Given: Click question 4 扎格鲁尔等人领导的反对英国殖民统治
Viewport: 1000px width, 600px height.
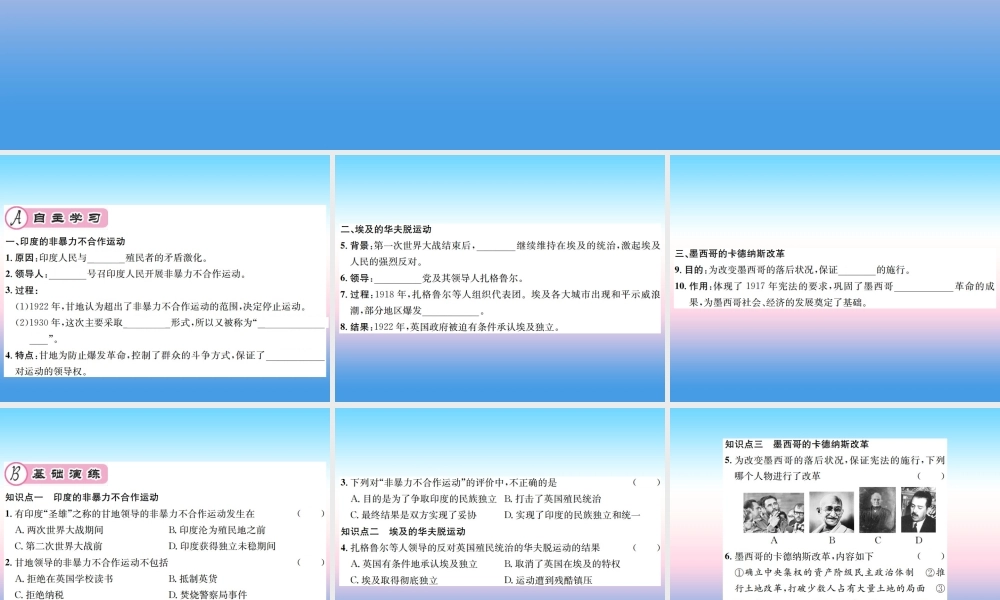Looking at the screenshot, I should (x=471, y=547).
